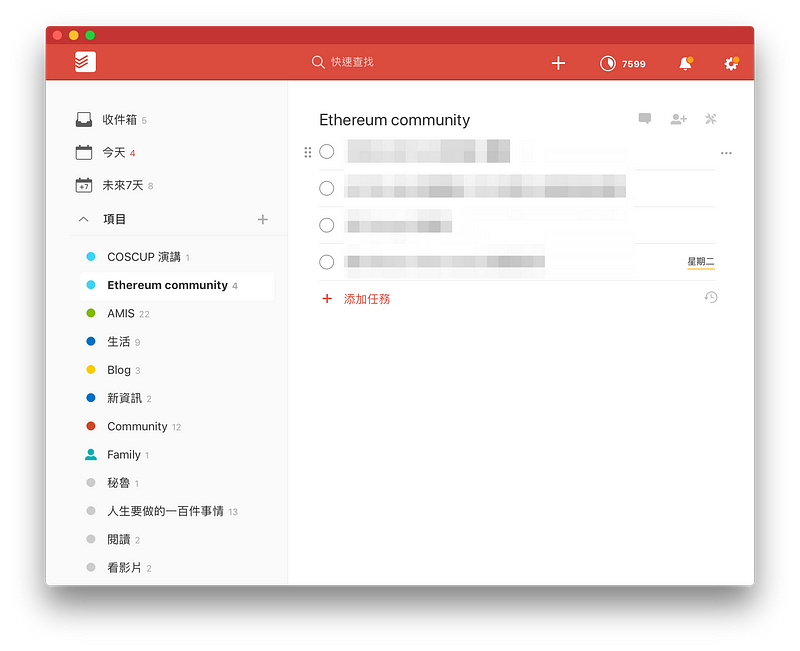This screenshot has width=800, height=651.
Task: Click share project person icon
Action: [678, 119]
